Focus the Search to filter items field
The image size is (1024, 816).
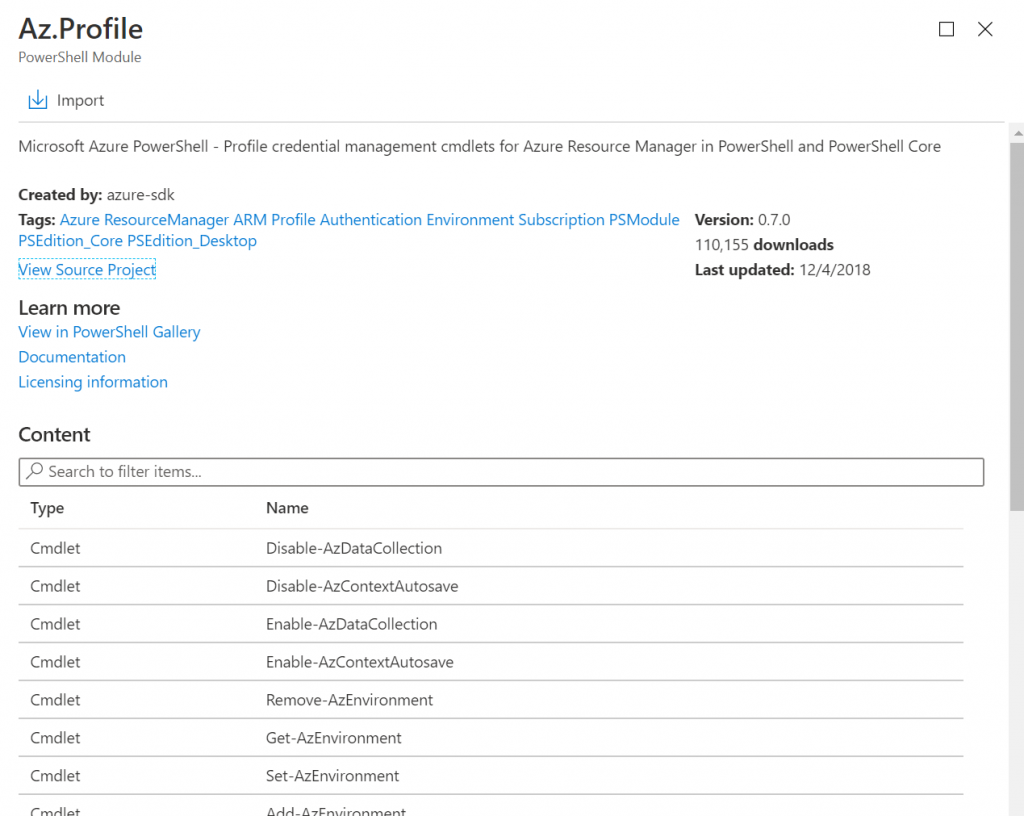500,471
